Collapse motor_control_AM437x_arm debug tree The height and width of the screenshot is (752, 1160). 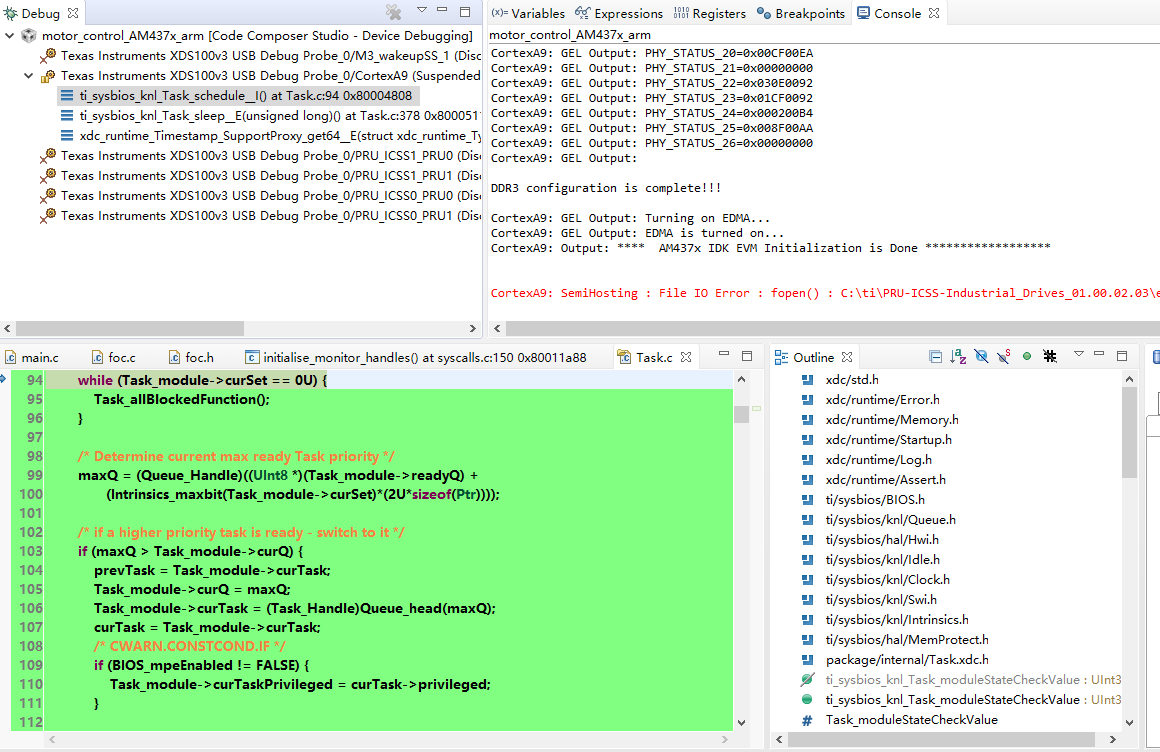click(x=10, y=36)
